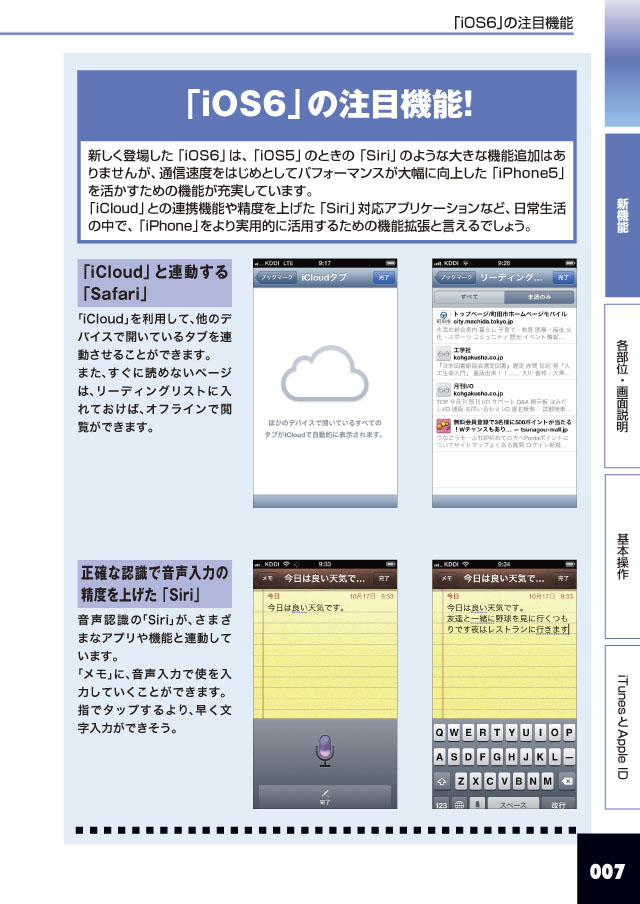Tap the Z key
The height and width of the screenshot is (904, 640).
(461, 781)
